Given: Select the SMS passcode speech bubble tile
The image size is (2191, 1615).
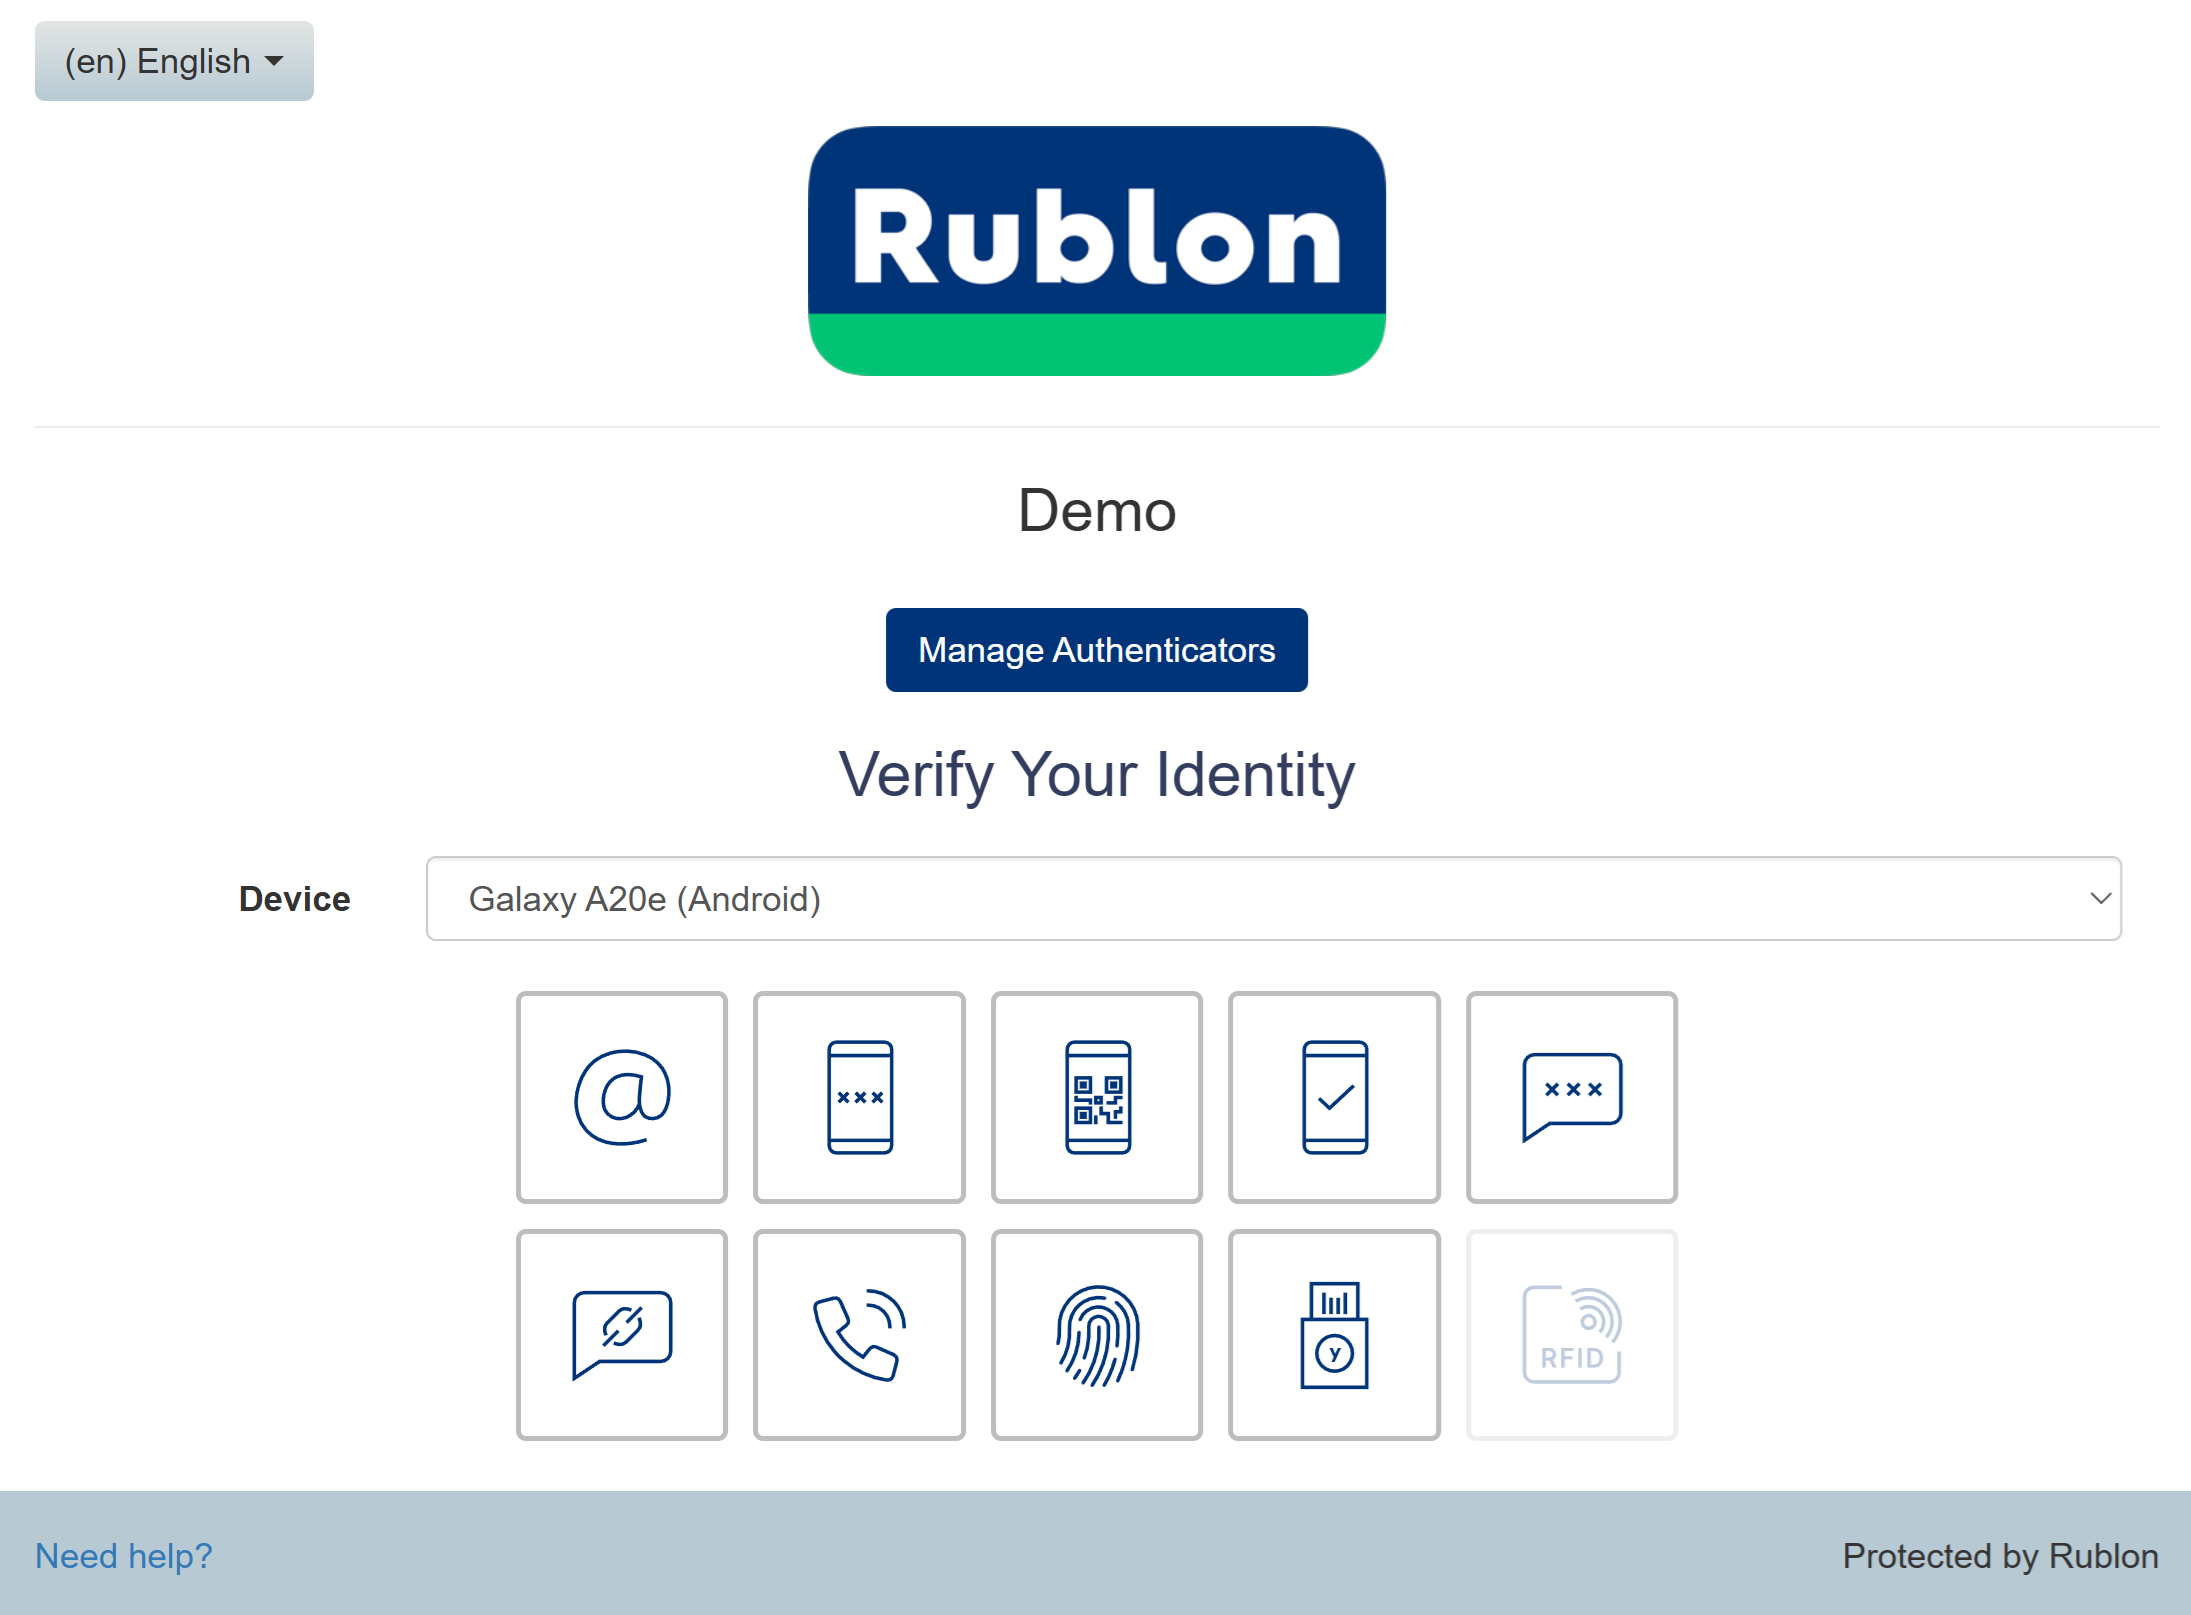Looking at the screenshot, I should [x=1571, y=1097].
